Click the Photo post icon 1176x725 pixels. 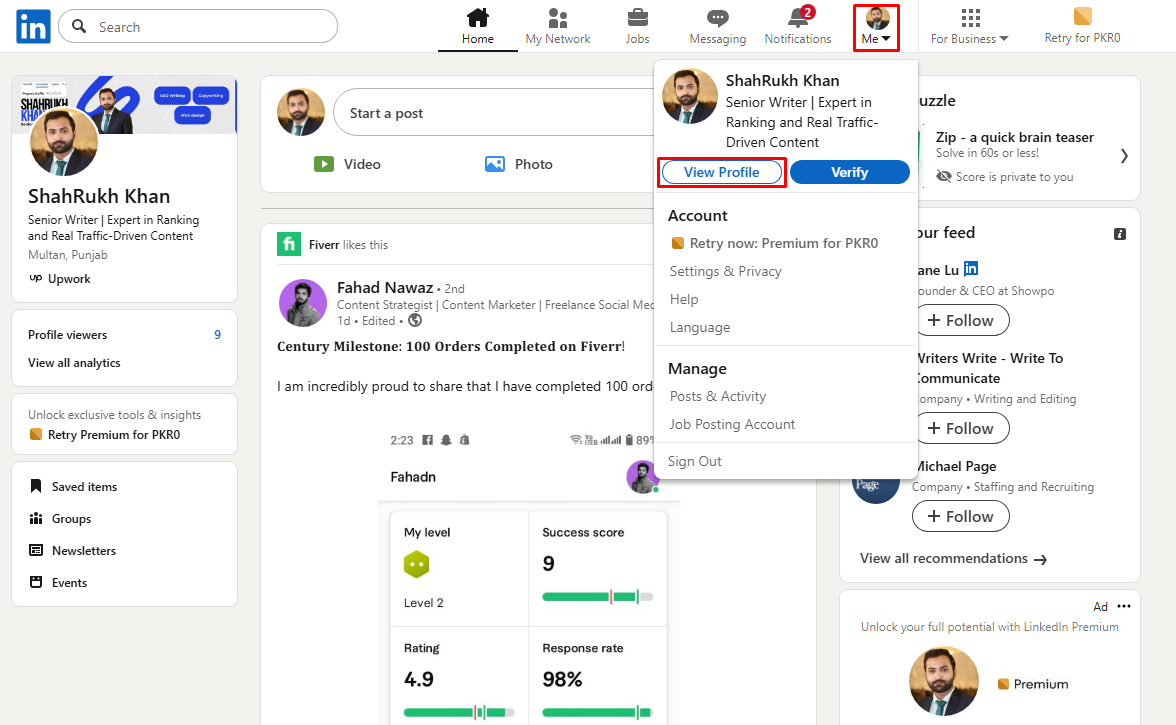pyautogui.click(x=495, y=164)
